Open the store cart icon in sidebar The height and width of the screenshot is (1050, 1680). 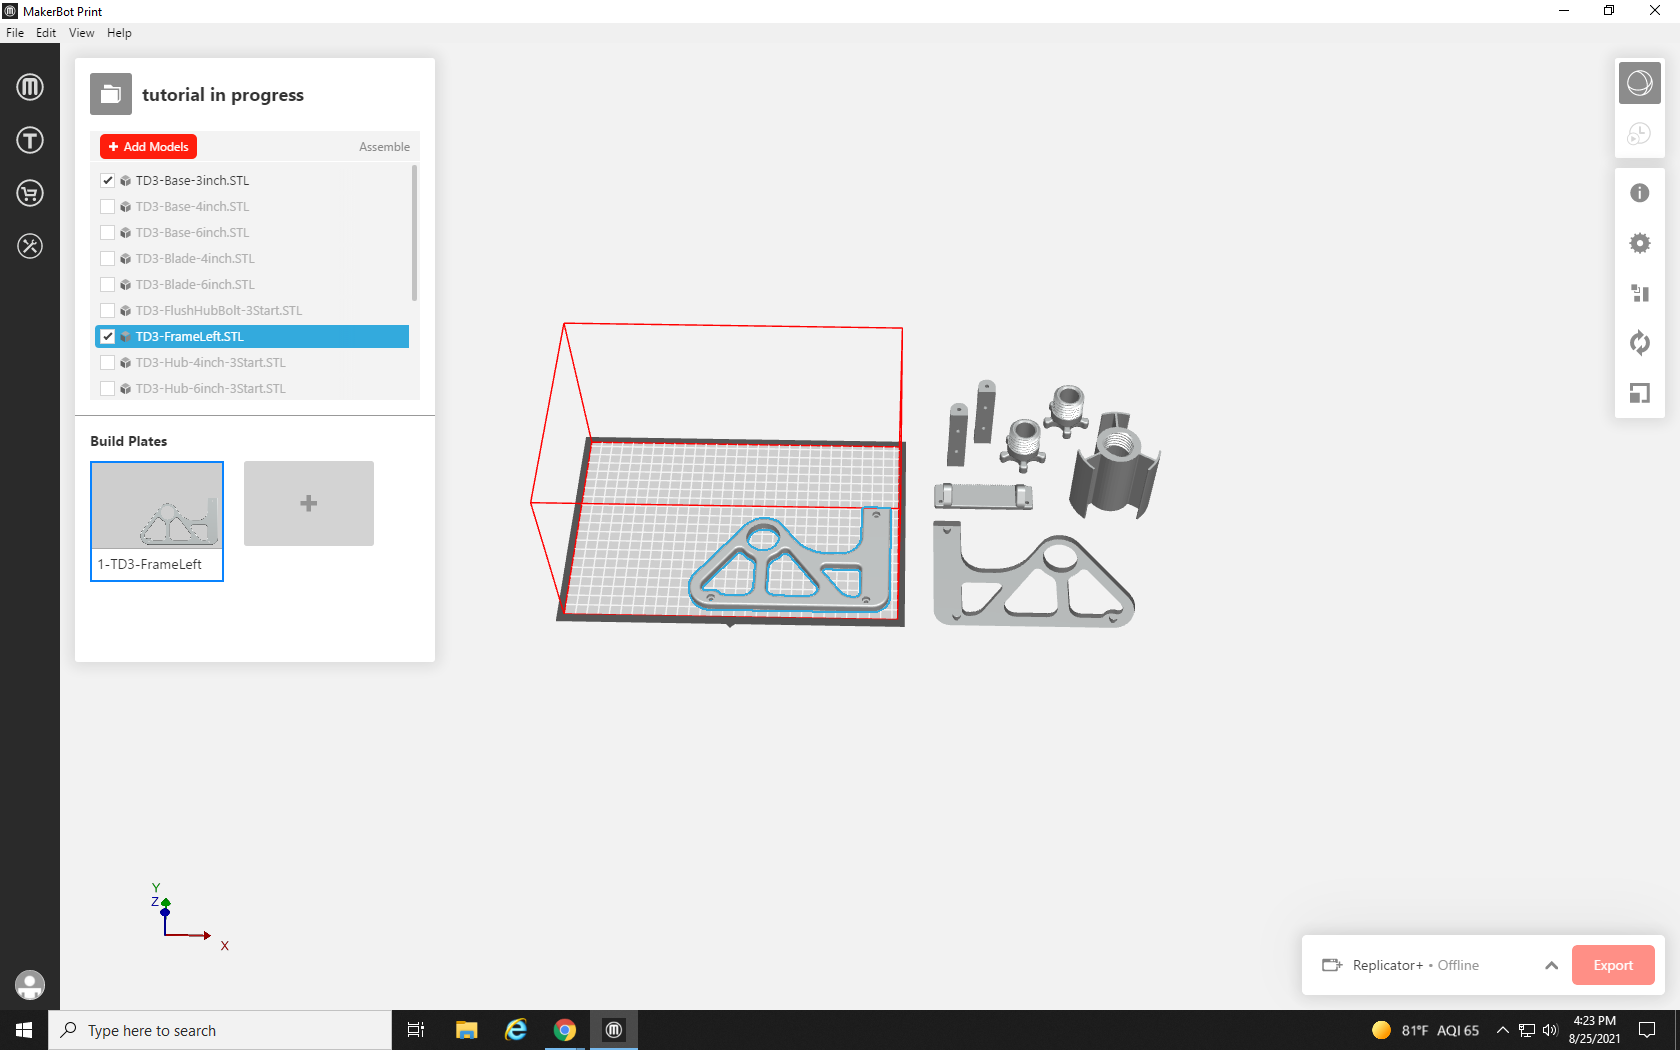[30, 193]
